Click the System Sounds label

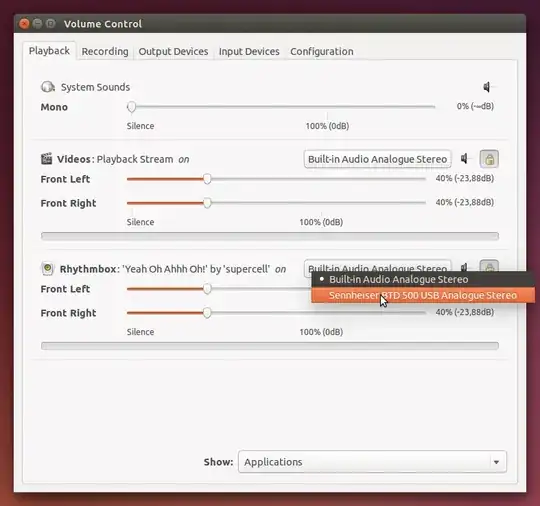pos(95,87)
